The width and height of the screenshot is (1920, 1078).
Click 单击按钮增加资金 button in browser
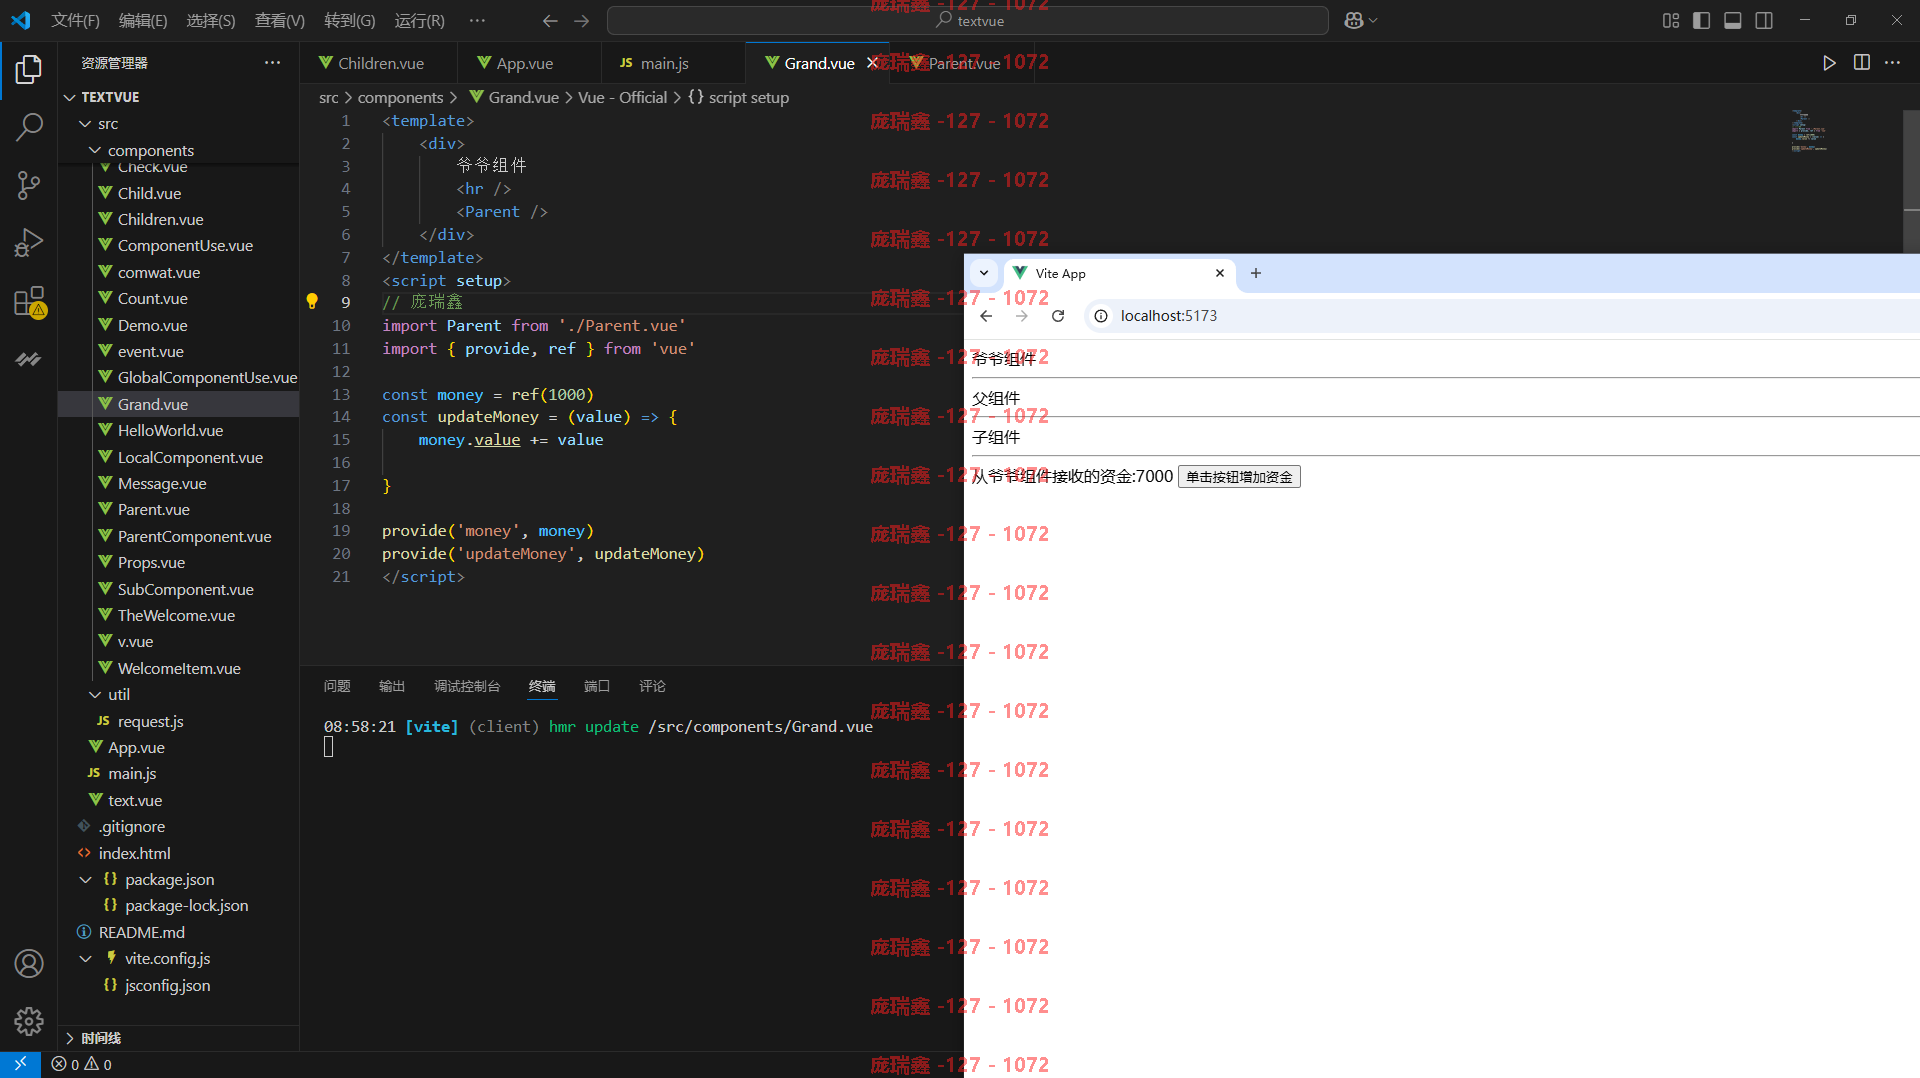(1239, 477)
